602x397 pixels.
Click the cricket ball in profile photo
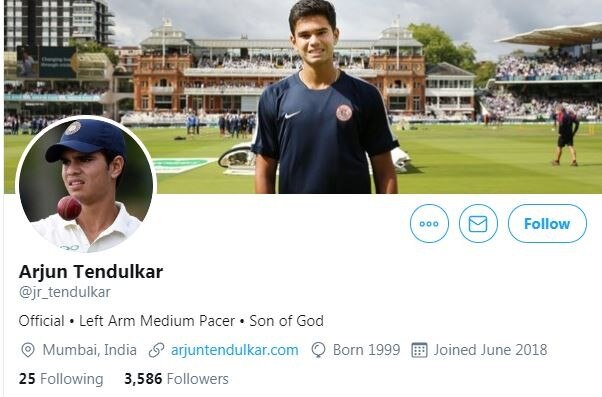[69, 208]
